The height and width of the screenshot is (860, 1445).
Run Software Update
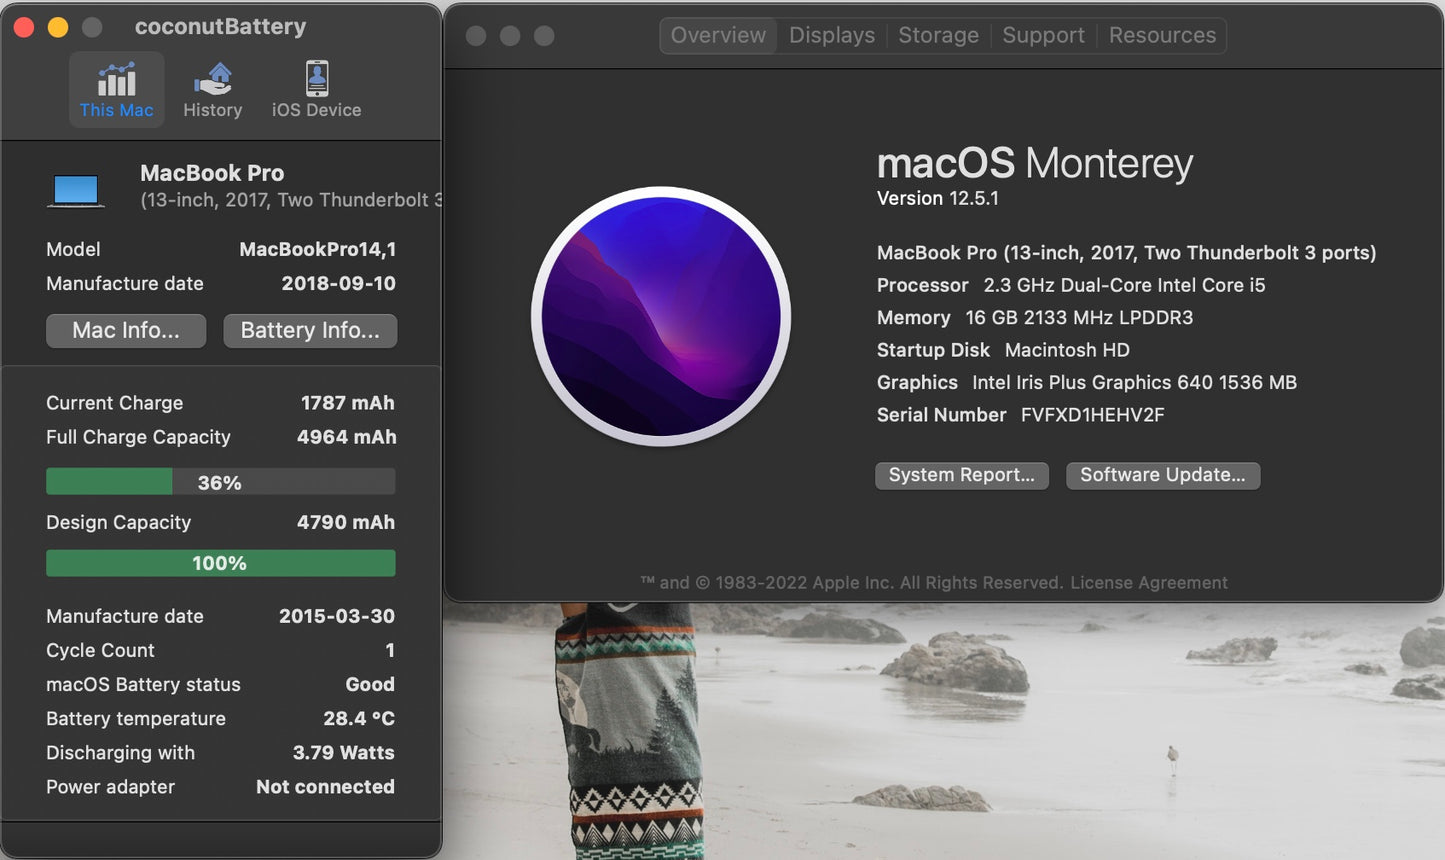click(x=1162, y=475)
